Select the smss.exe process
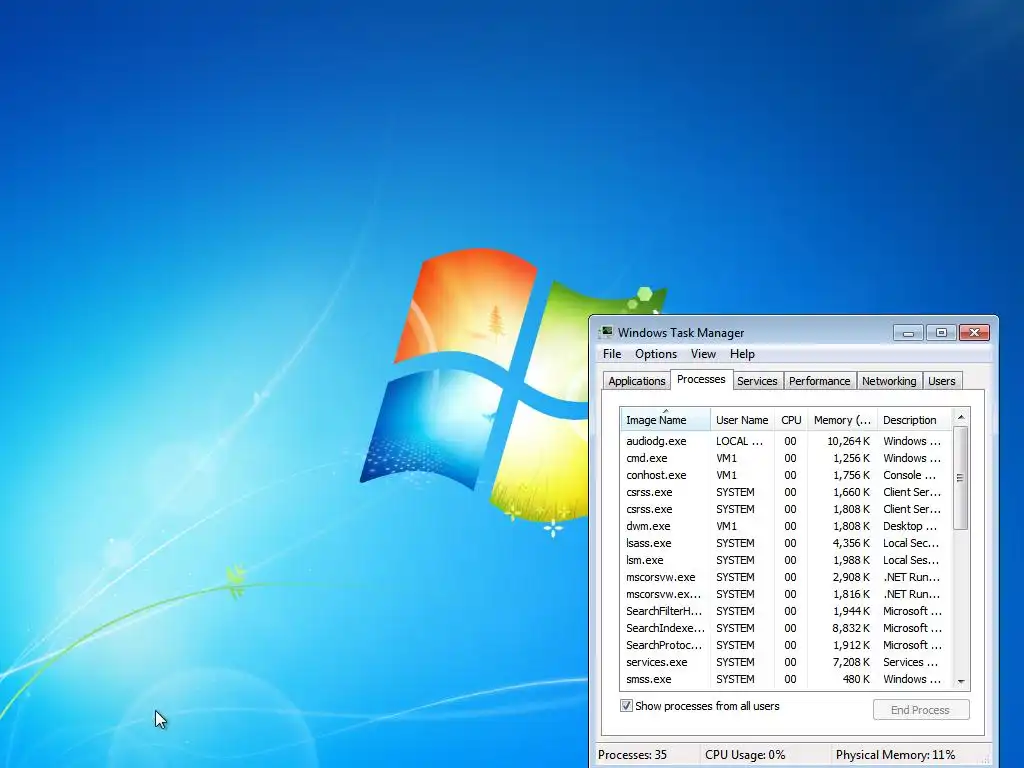Viewport: 1024px width, 768px height. [786, 679]
